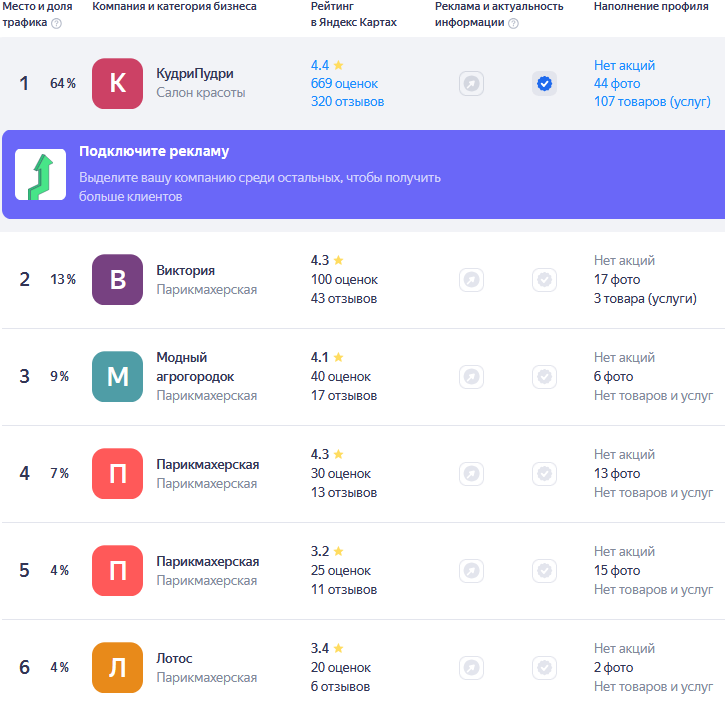Open the '320 отзывов' link
The image size is (725, 710).
(x=347, y=102)
